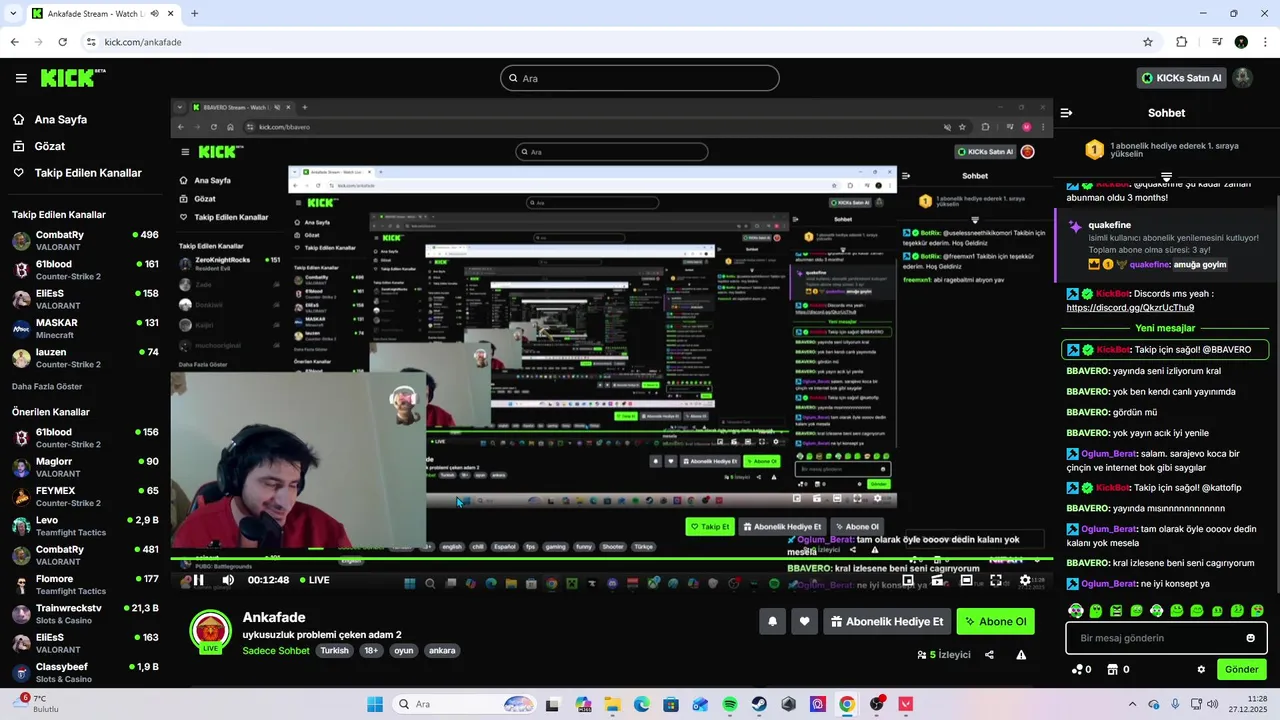Open channel points balance icon
The width and height of the screenshot is (1280, 720).
point(1077,669)
